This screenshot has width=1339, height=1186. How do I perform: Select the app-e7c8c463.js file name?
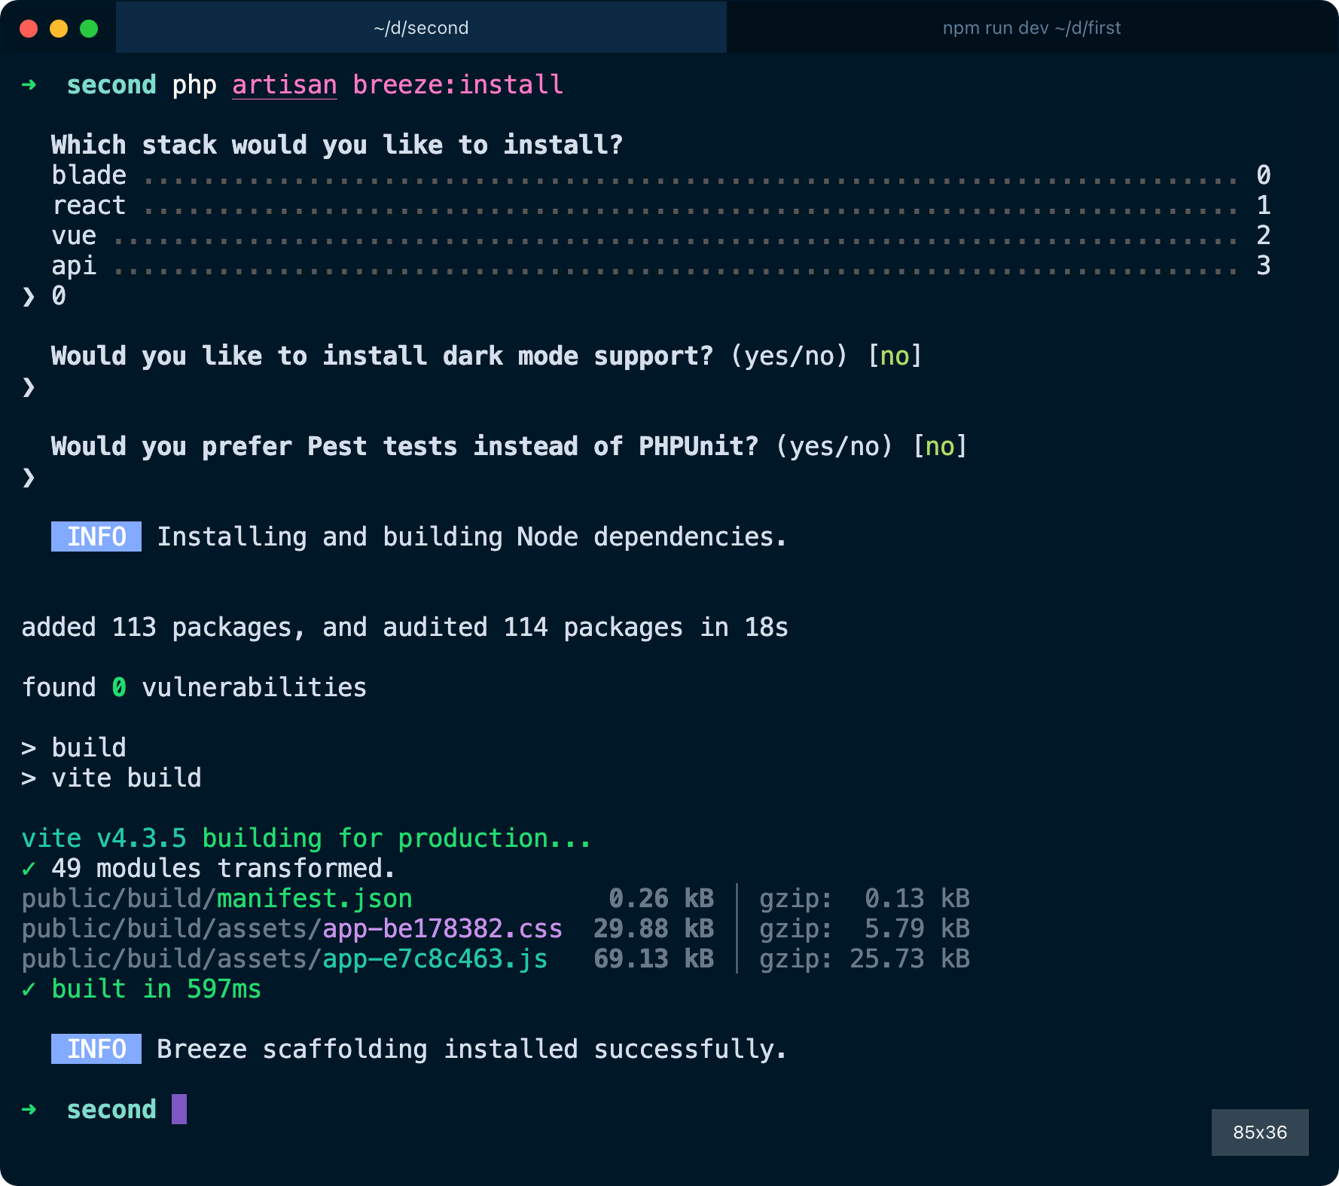tap(434, 959)
